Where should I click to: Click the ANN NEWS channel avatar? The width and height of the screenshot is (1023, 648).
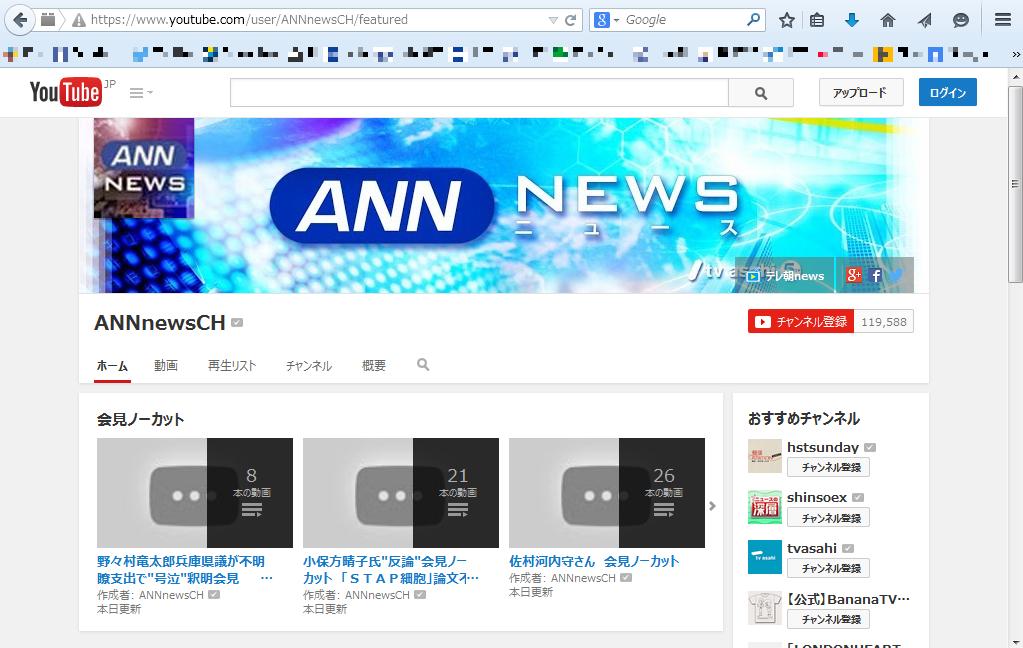click(144, 168)
